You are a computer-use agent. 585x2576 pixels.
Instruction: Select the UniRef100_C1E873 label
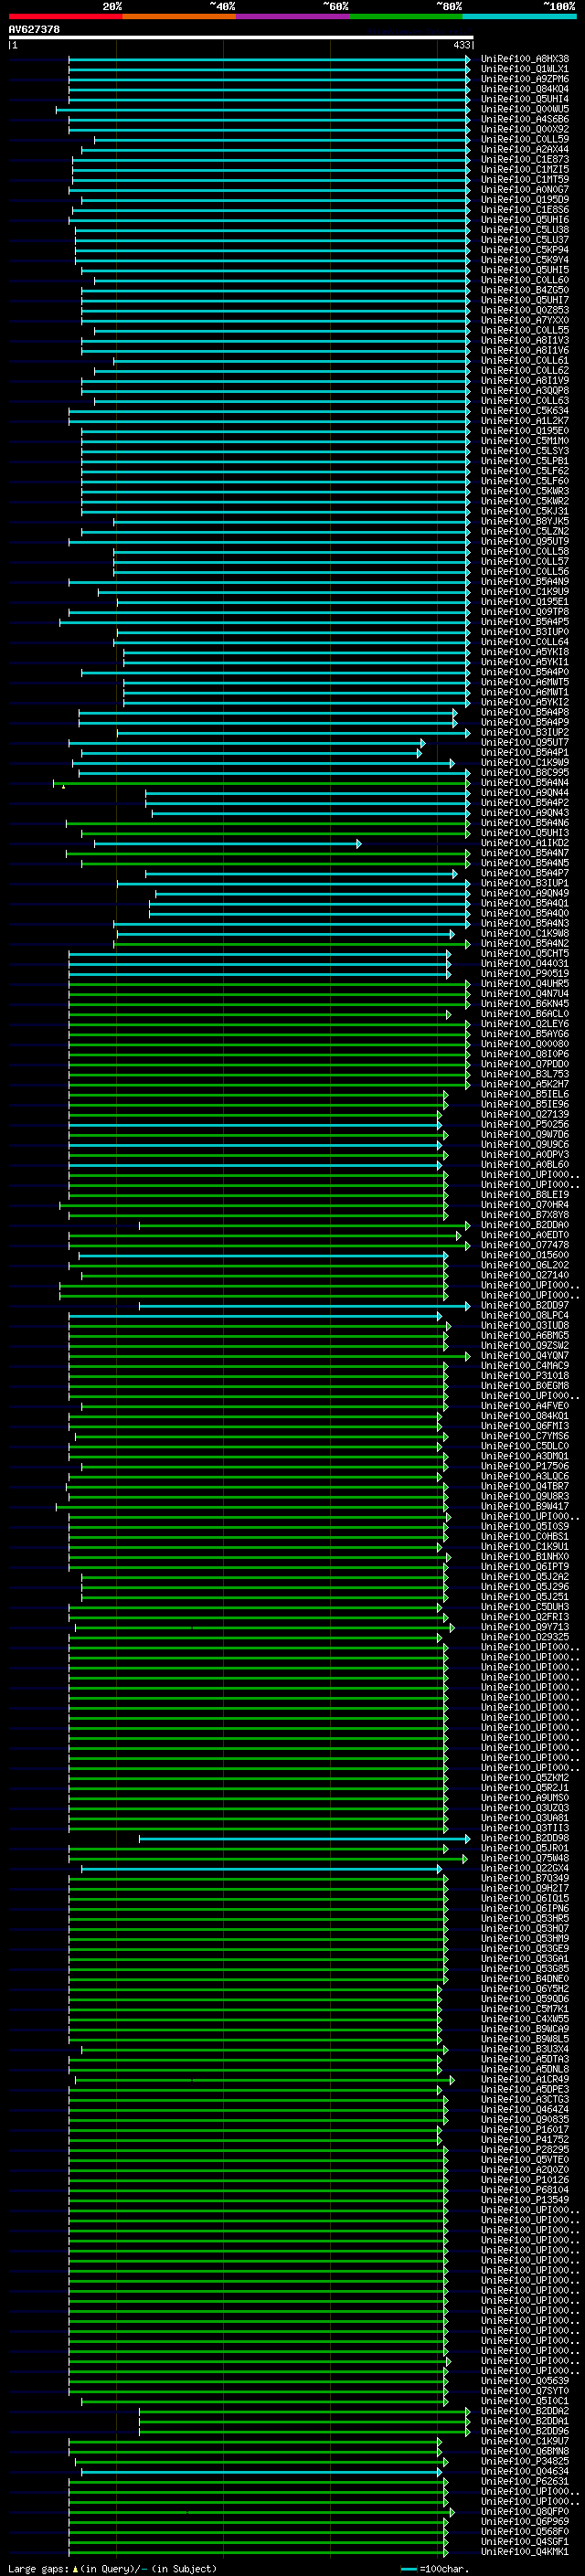coord(524,159)
